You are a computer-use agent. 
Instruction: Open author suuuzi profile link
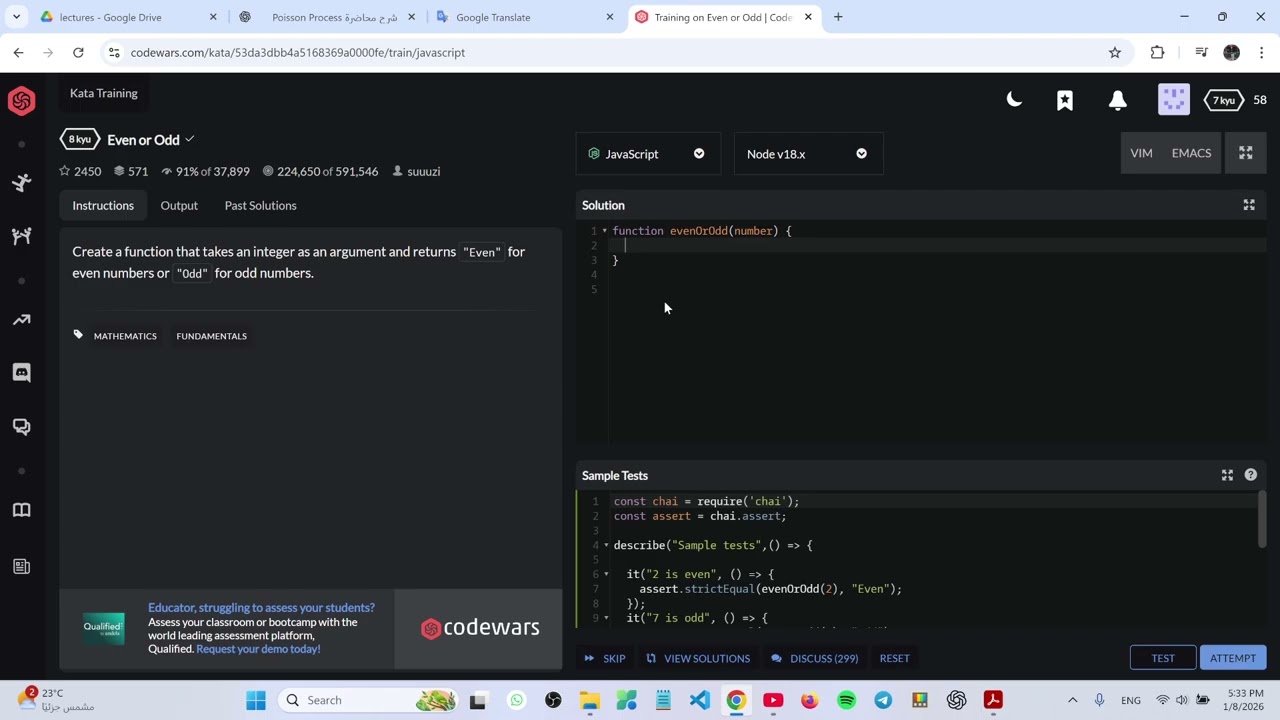(423, 171)
